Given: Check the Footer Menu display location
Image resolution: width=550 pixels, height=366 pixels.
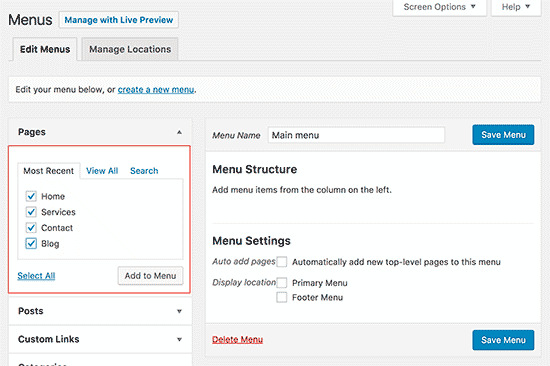Looking at the screenshot, I should pyautogui.click(x=281, y=297).
